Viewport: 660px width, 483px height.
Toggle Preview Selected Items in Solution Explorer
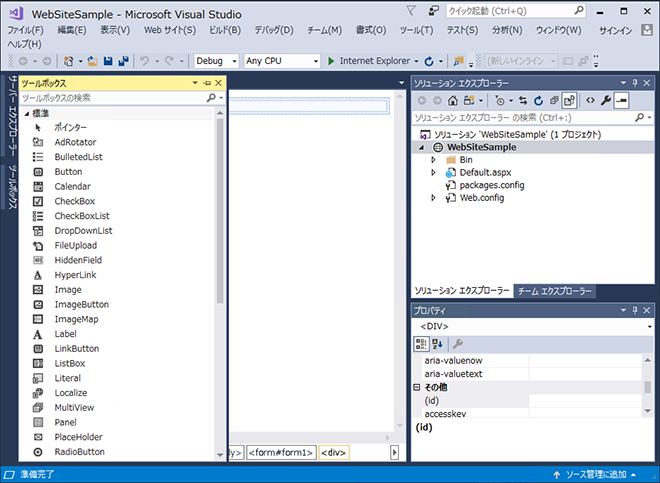click(621, 101)
